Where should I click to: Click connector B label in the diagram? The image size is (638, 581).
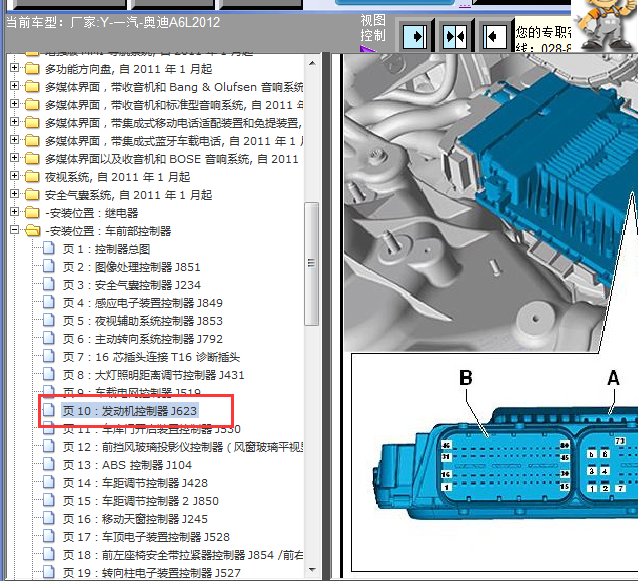[x=465, y=378]
